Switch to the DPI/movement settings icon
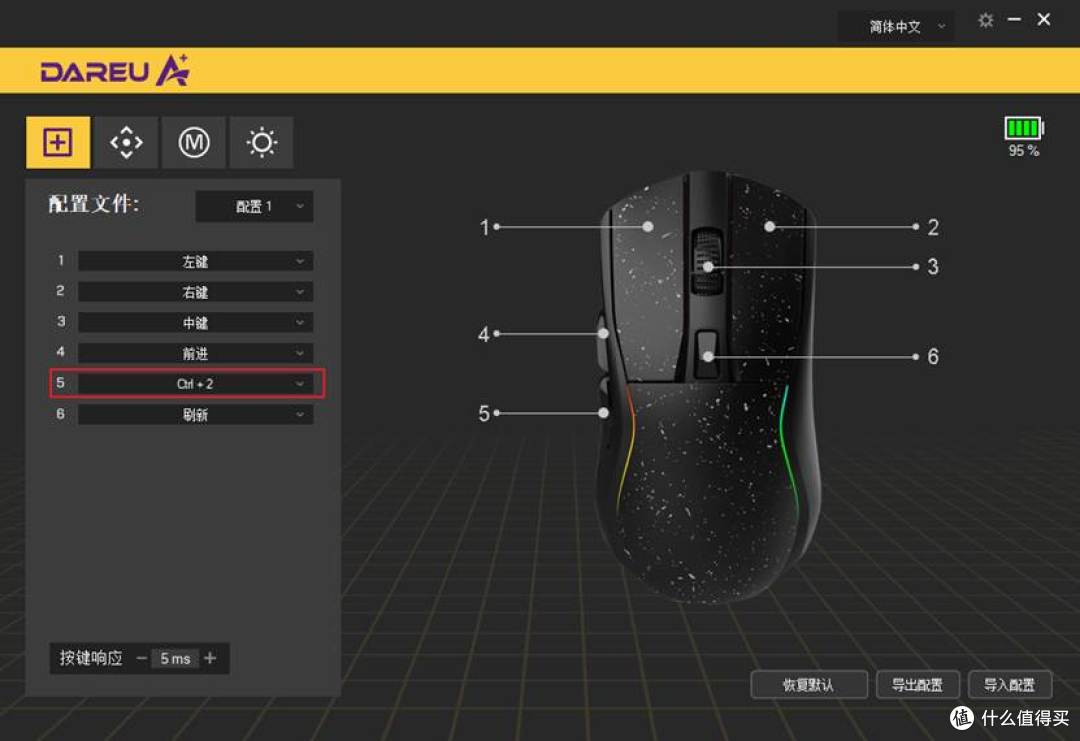This screenshot has width=1080, height=741. tap(126, 143)
